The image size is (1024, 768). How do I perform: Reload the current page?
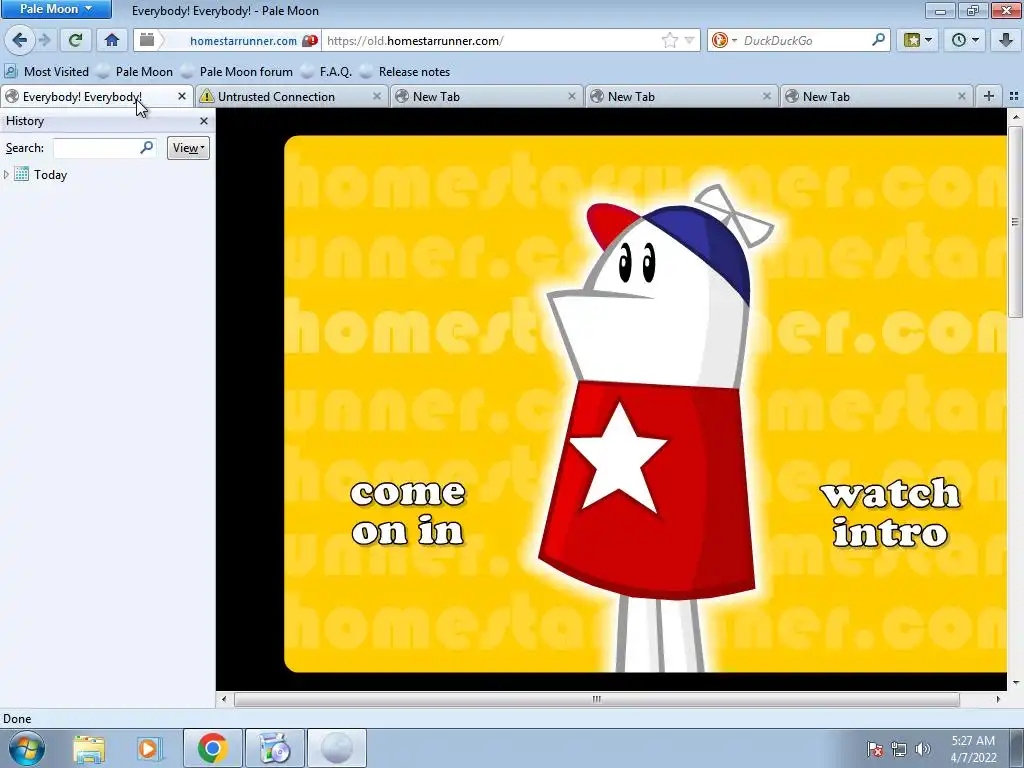point(75,40)
